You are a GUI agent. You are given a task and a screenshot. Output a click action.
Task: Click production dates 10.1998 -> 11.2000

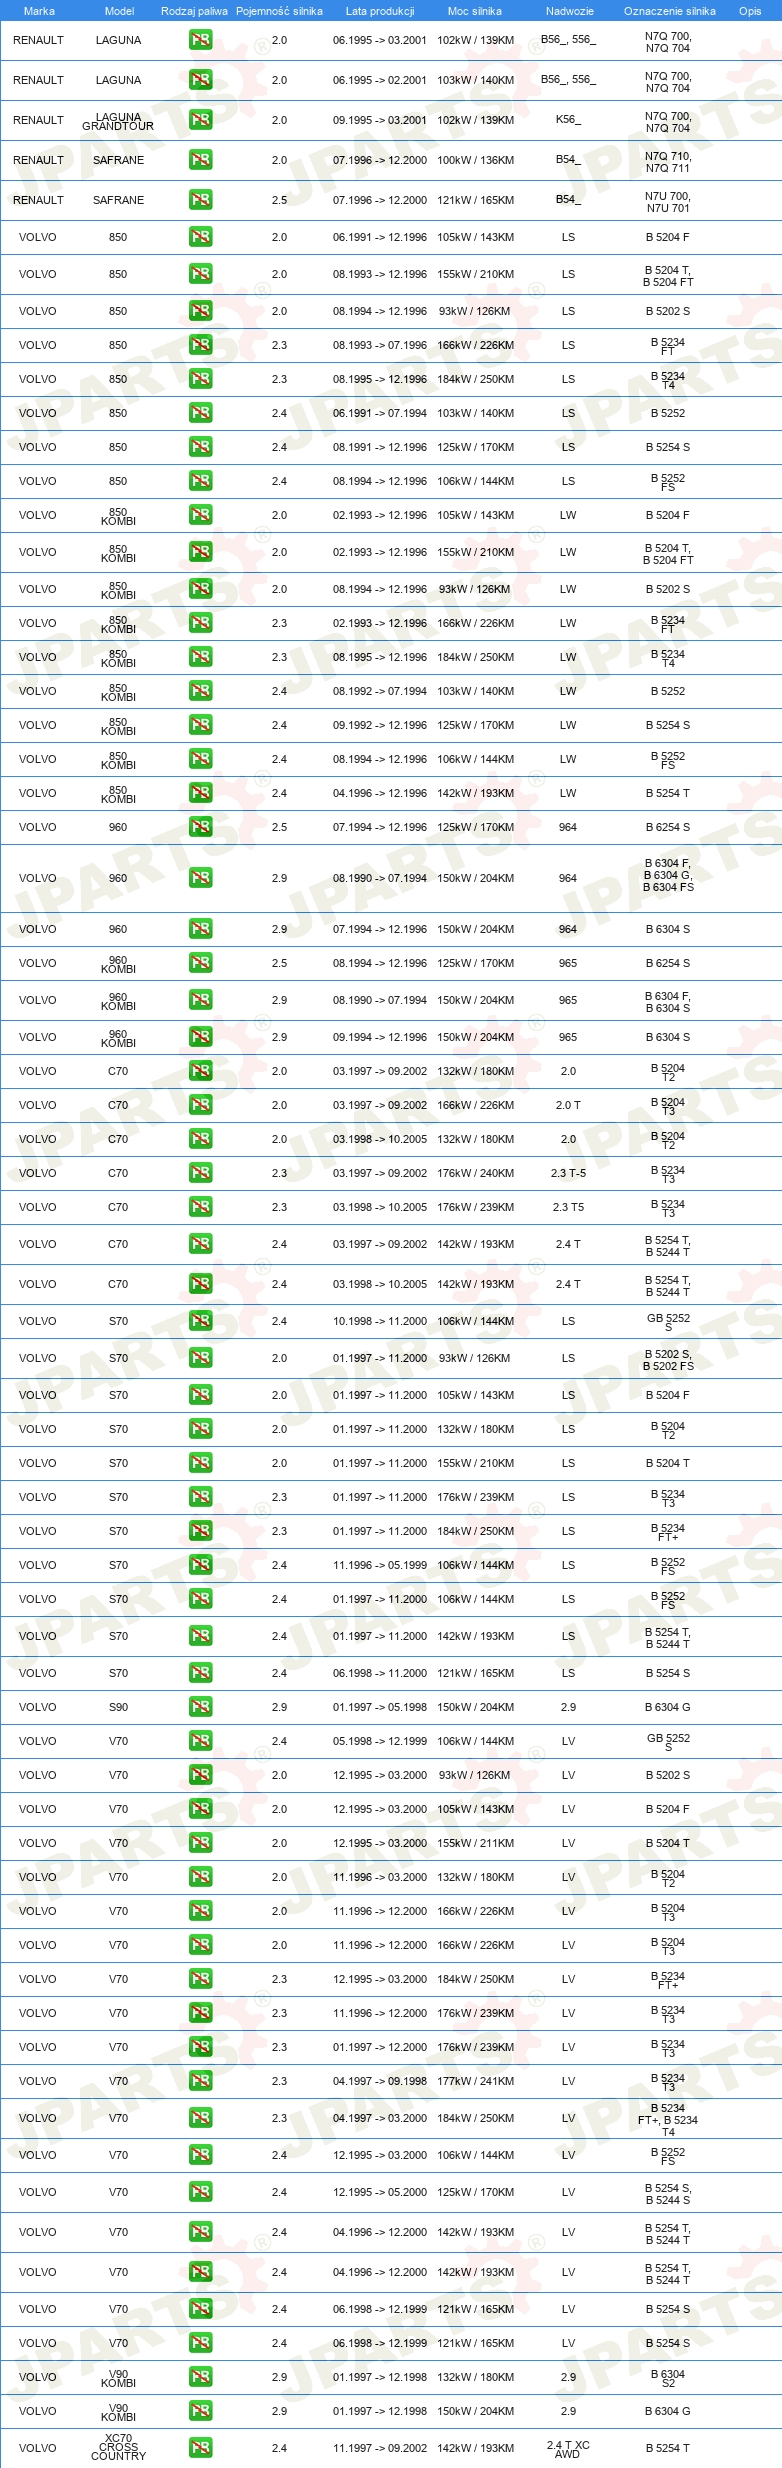click(380, 1321)
